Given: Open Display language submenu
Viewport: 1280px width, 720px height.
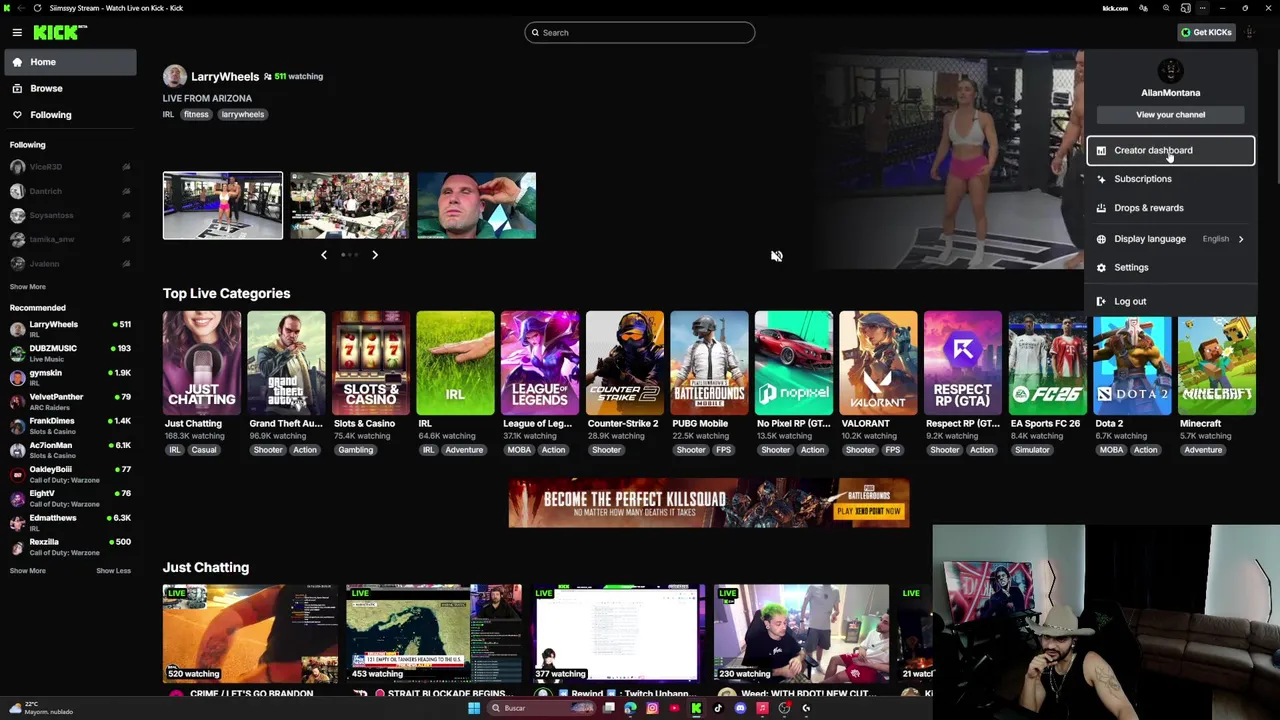Looking at the screenshot, I should coord(1170,239).
